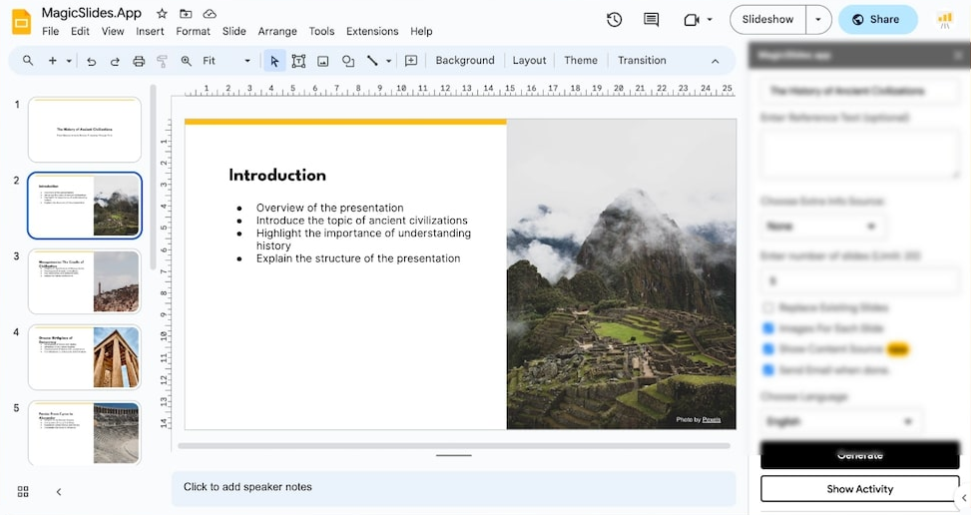Start the Slideshow

click(768, 20)
